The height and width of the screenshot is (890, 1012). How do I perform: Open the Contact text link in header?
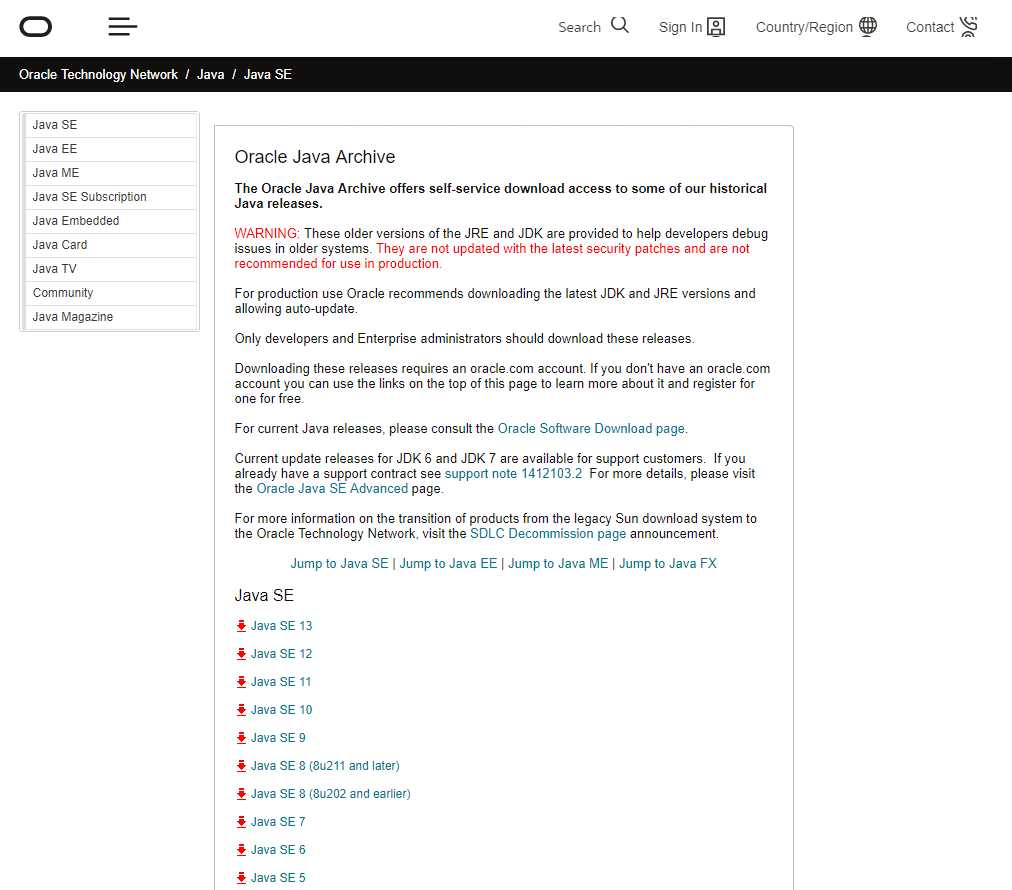tap(930, 27)
